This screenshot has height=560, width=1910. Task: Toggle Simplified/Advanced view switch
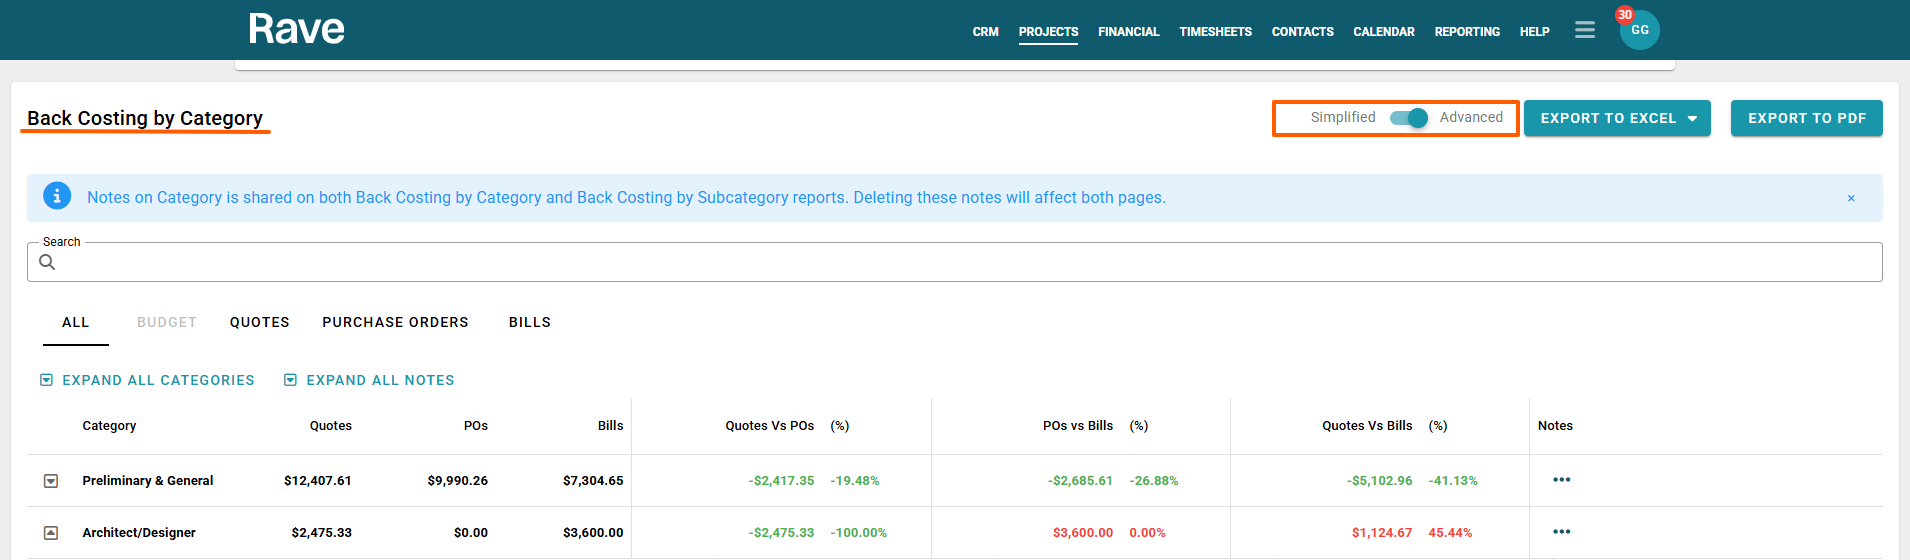[x=1409, y=118]
